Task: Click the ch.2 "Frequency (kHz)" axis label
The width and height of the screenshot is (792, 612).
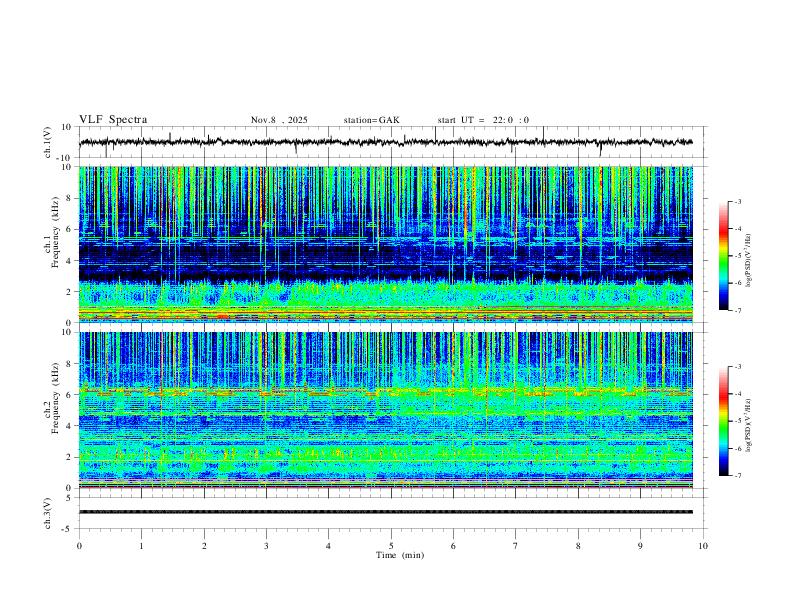Action: coord(55,398)
